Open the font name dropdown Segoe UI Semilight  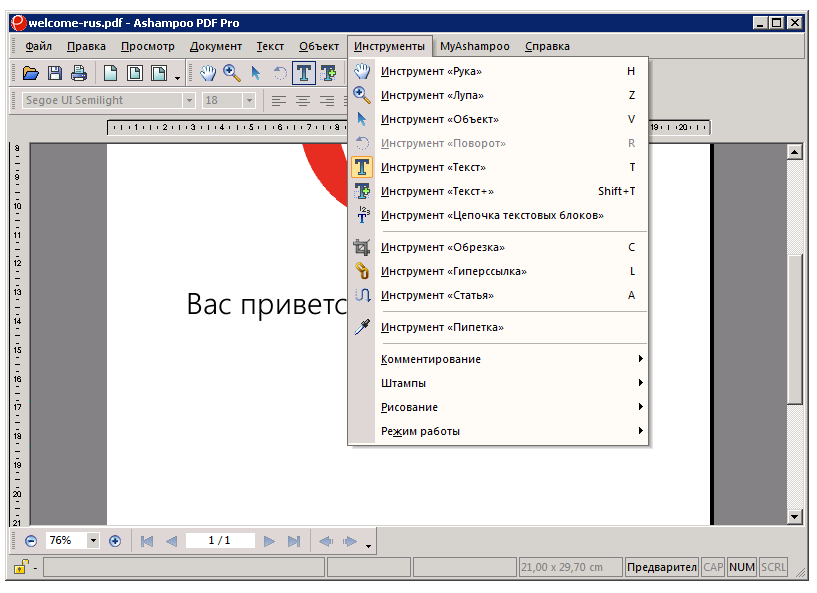(189, 100)
